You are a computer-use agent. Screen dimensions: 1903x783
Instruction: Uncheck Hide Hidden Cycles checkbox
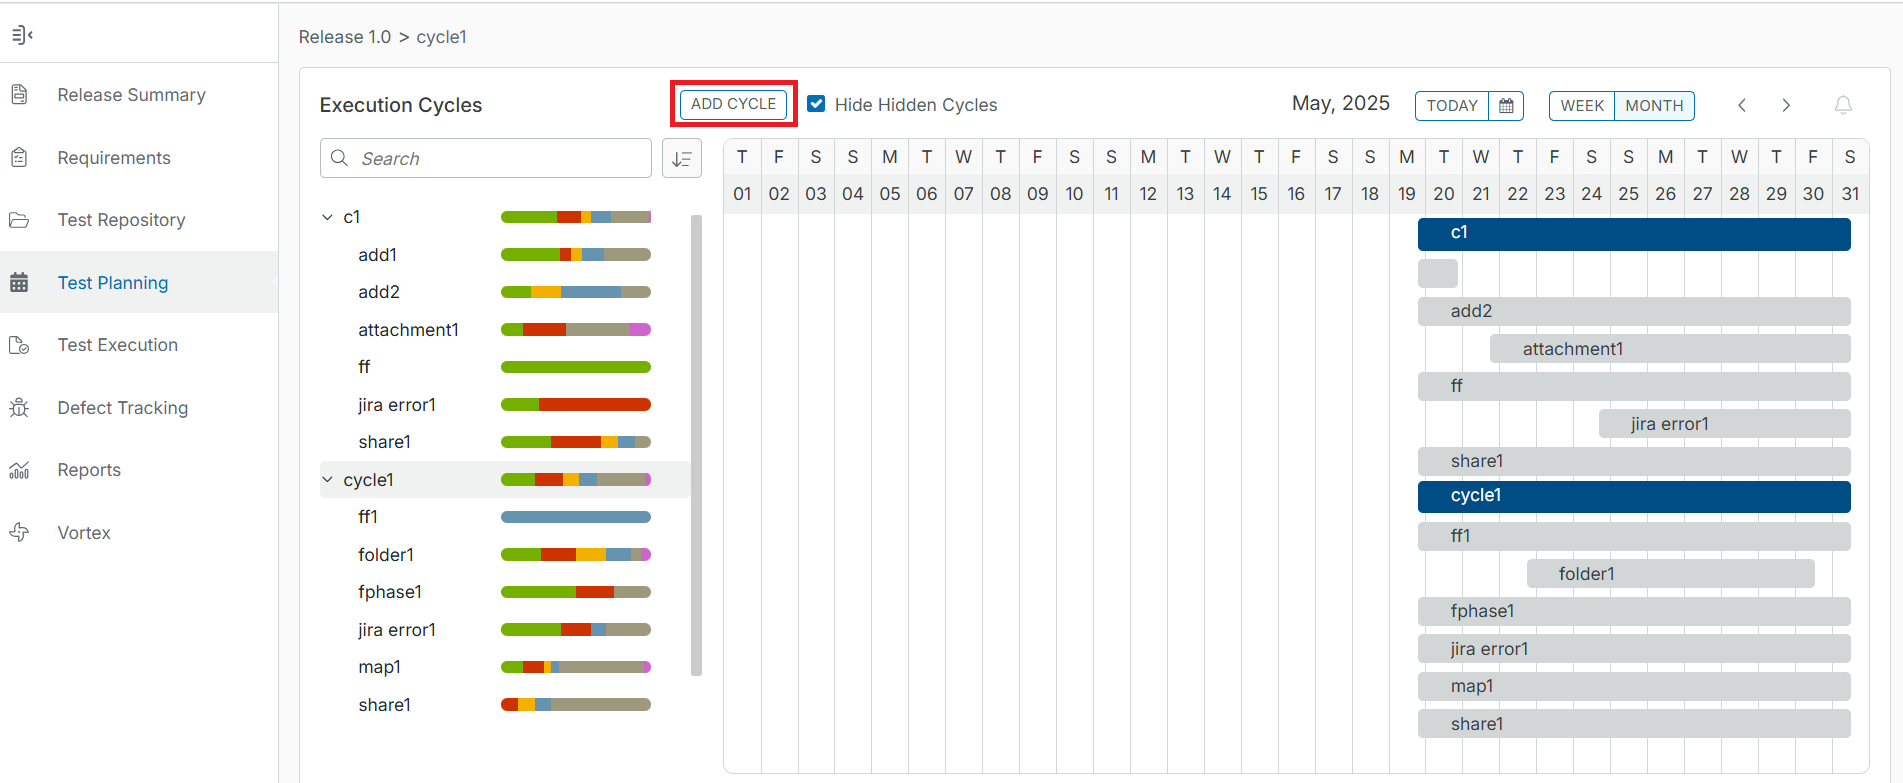(x=816, y=104)
